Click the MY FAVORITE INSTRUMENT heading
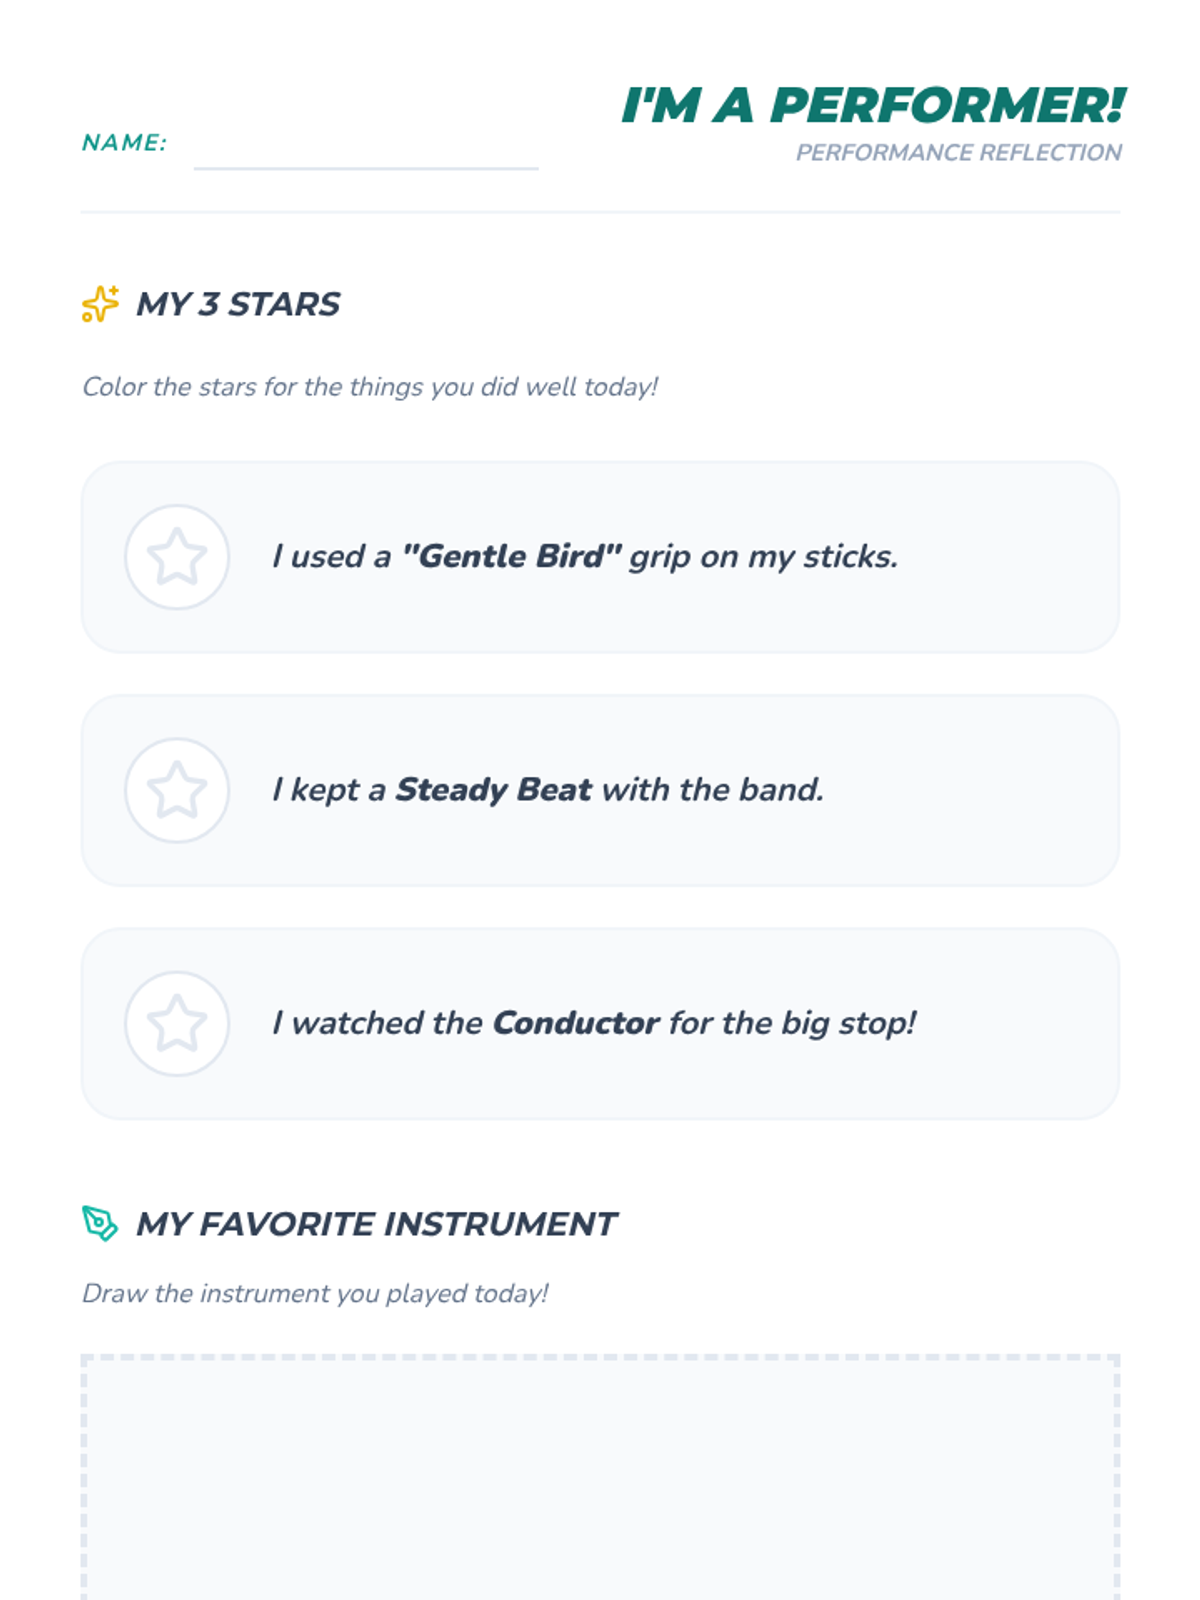The image size is (1200, 1600). (376, 1224)
